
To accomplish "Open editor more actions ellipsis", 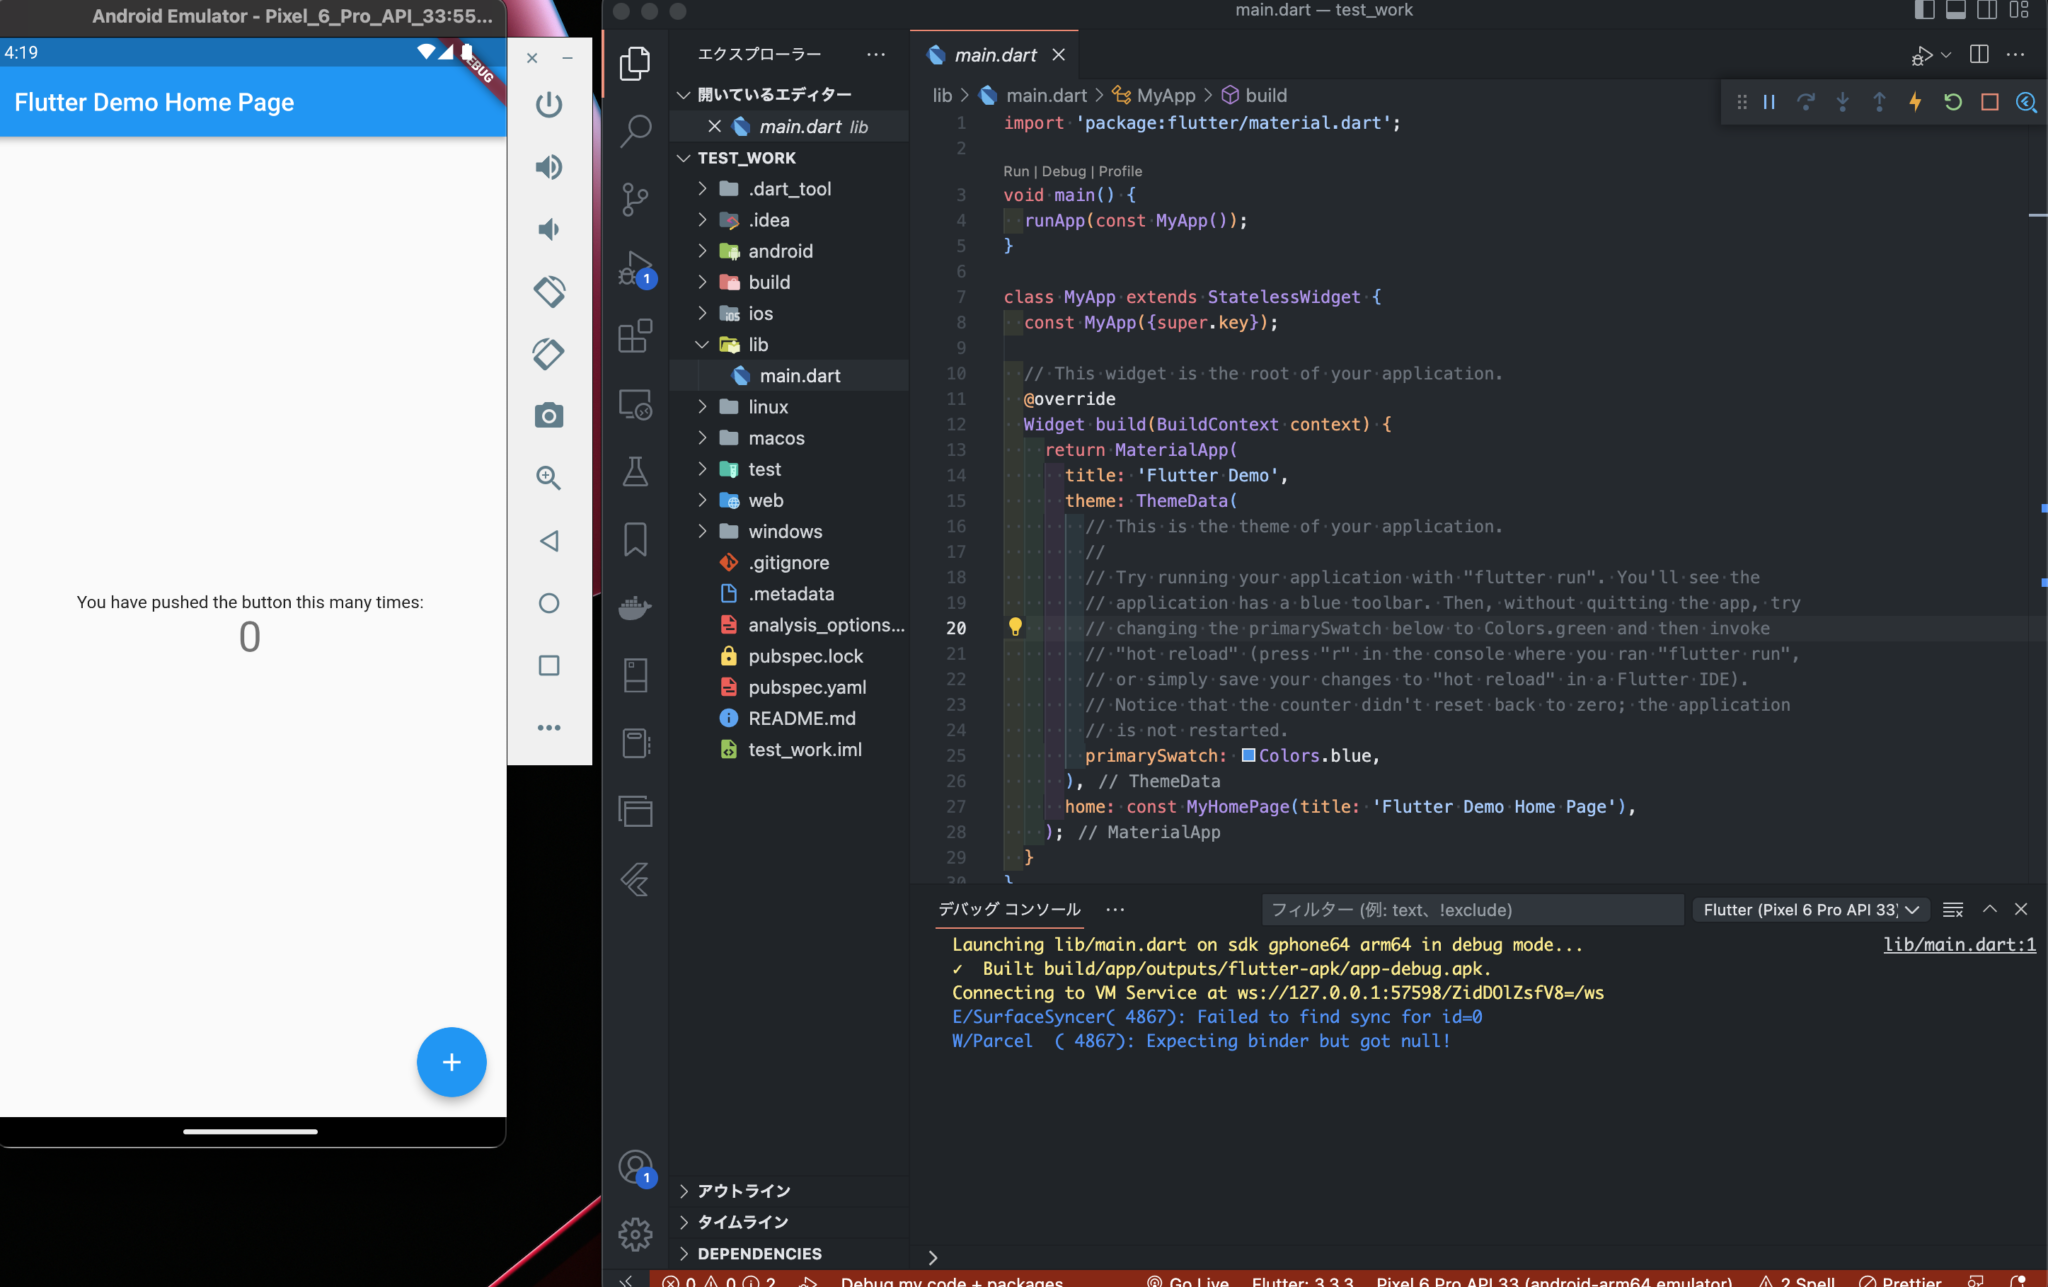I will [x=2015, y=55].
